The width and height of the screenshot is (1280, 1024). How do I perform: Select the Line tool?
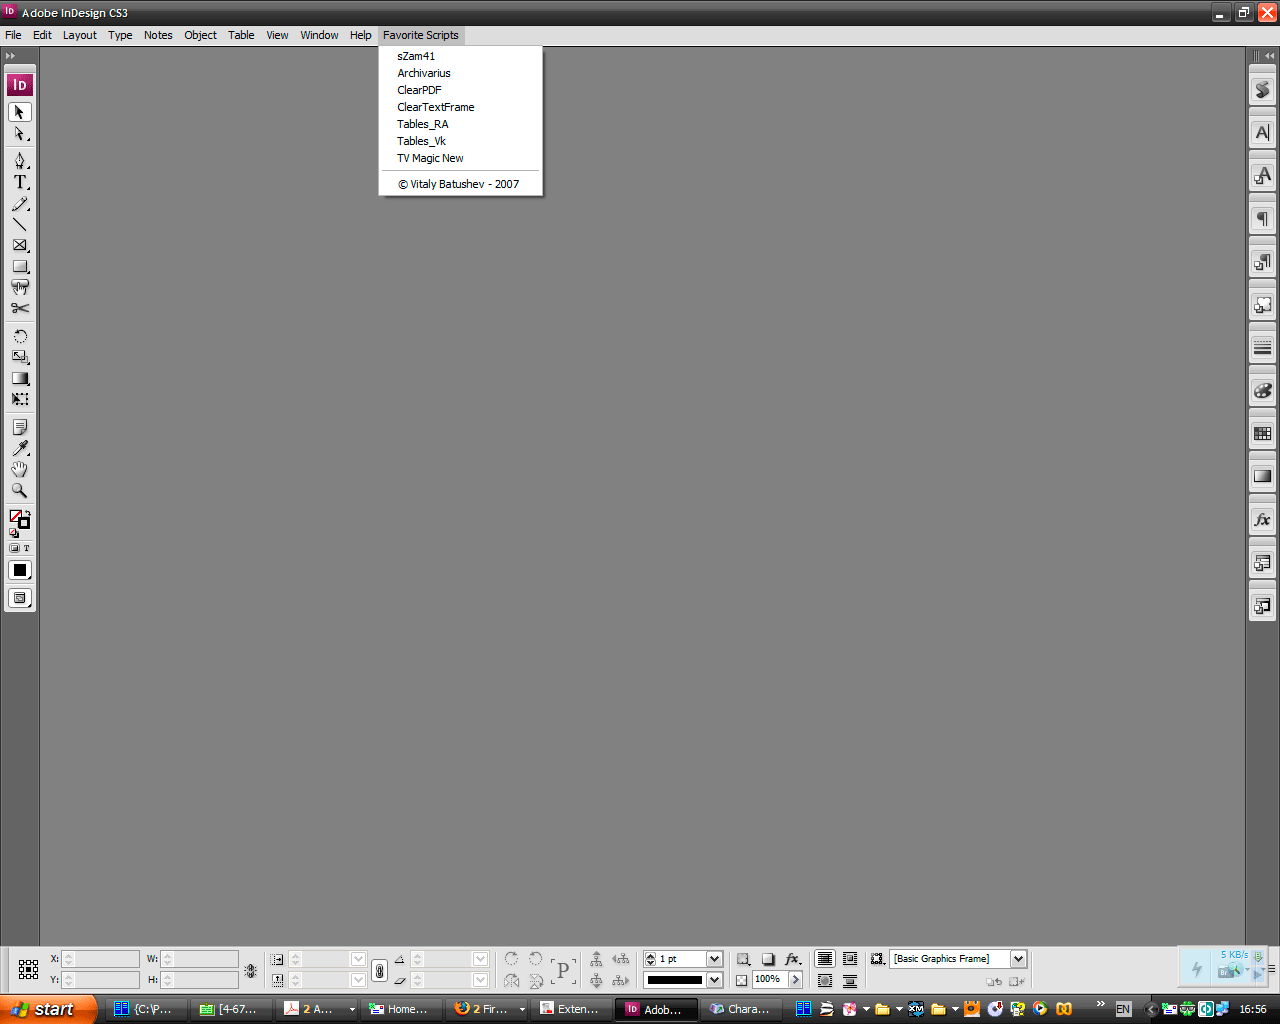(19, 224)
